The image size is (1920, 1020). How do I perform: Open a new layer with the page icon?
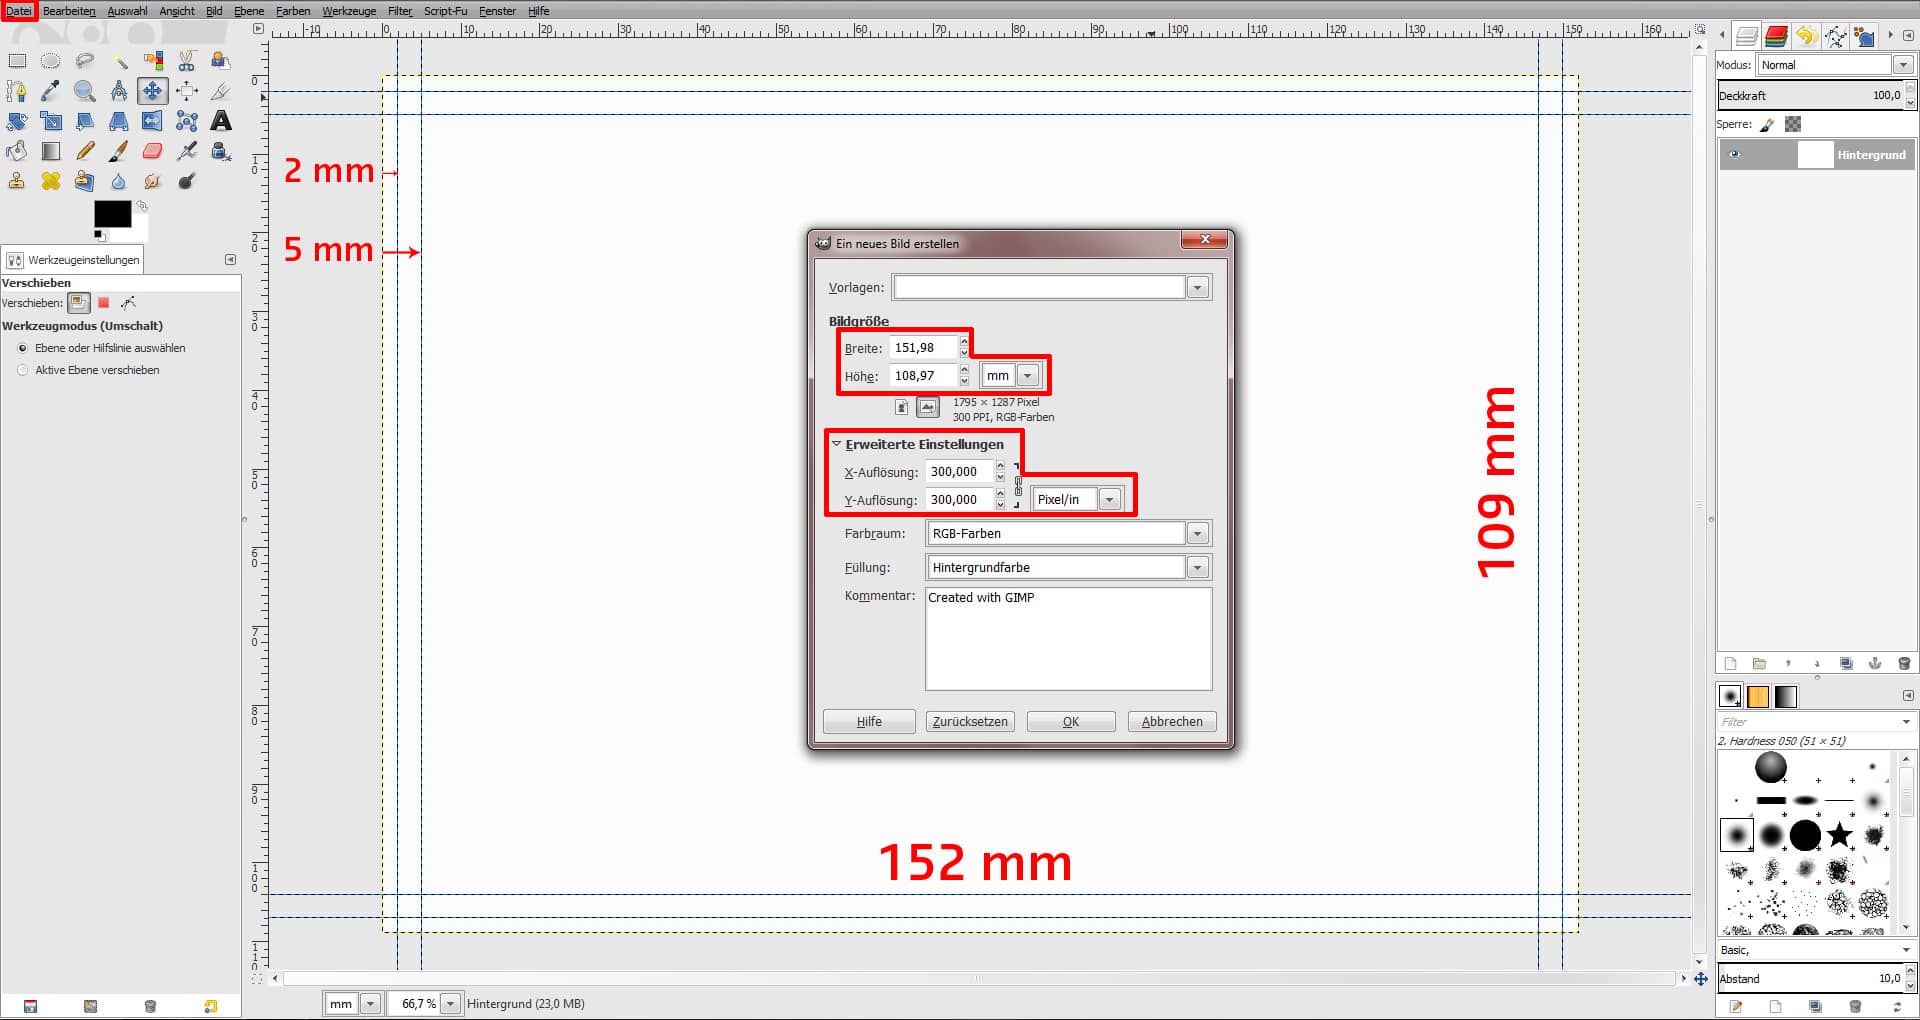point(1731,663)
